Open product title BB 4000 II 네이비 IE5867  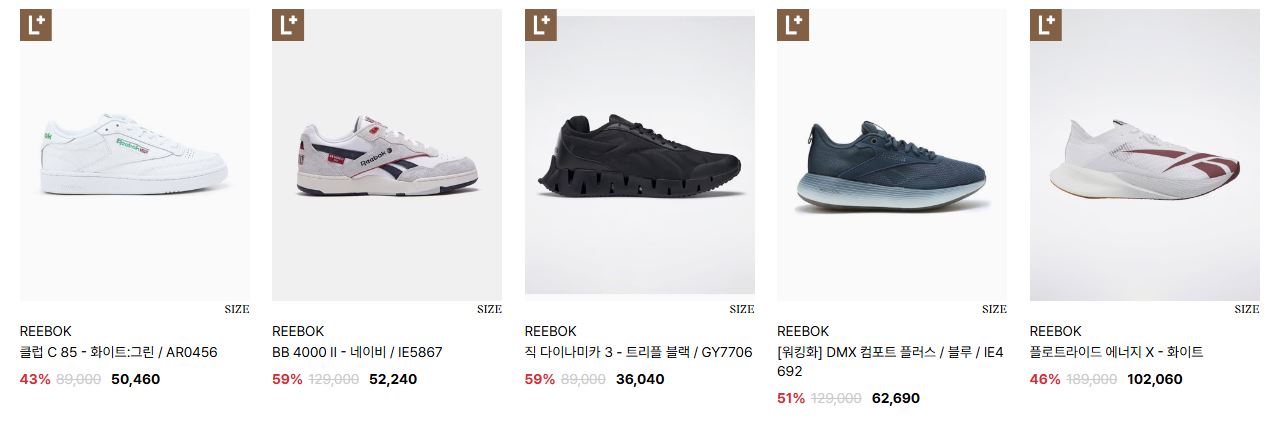click(357, 352)
